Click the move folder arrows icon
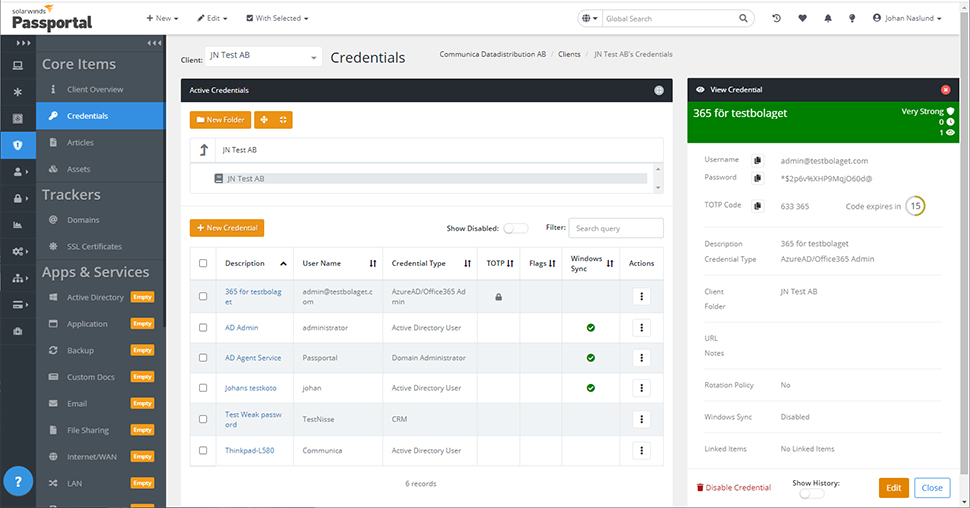Viewport: 970px width, 508px height. click(x=264, y=120)
